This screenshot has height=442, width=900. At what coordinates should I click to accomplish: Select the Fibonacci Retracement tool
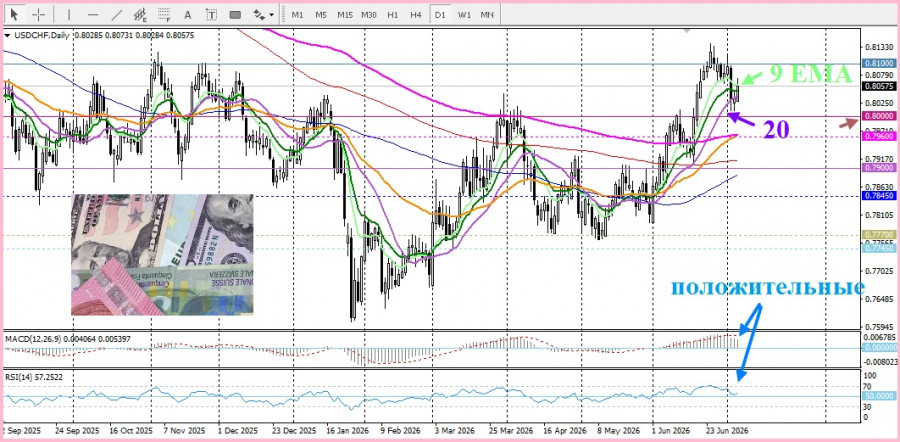164,14
